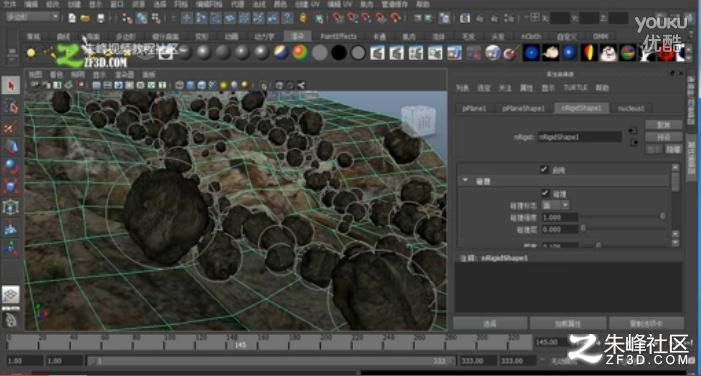Image resolution: width=701 pixels, height=376 pixels.
Task: Switch to the nucleus1 tab
Action: tap(631, 108)
